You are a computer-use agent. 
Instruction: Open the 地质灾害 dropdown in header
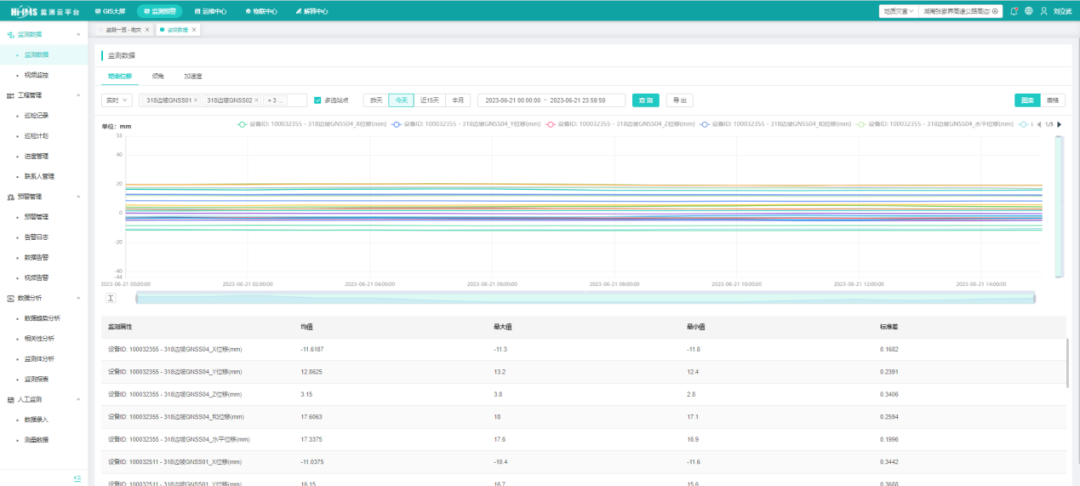tap(897, 11)
